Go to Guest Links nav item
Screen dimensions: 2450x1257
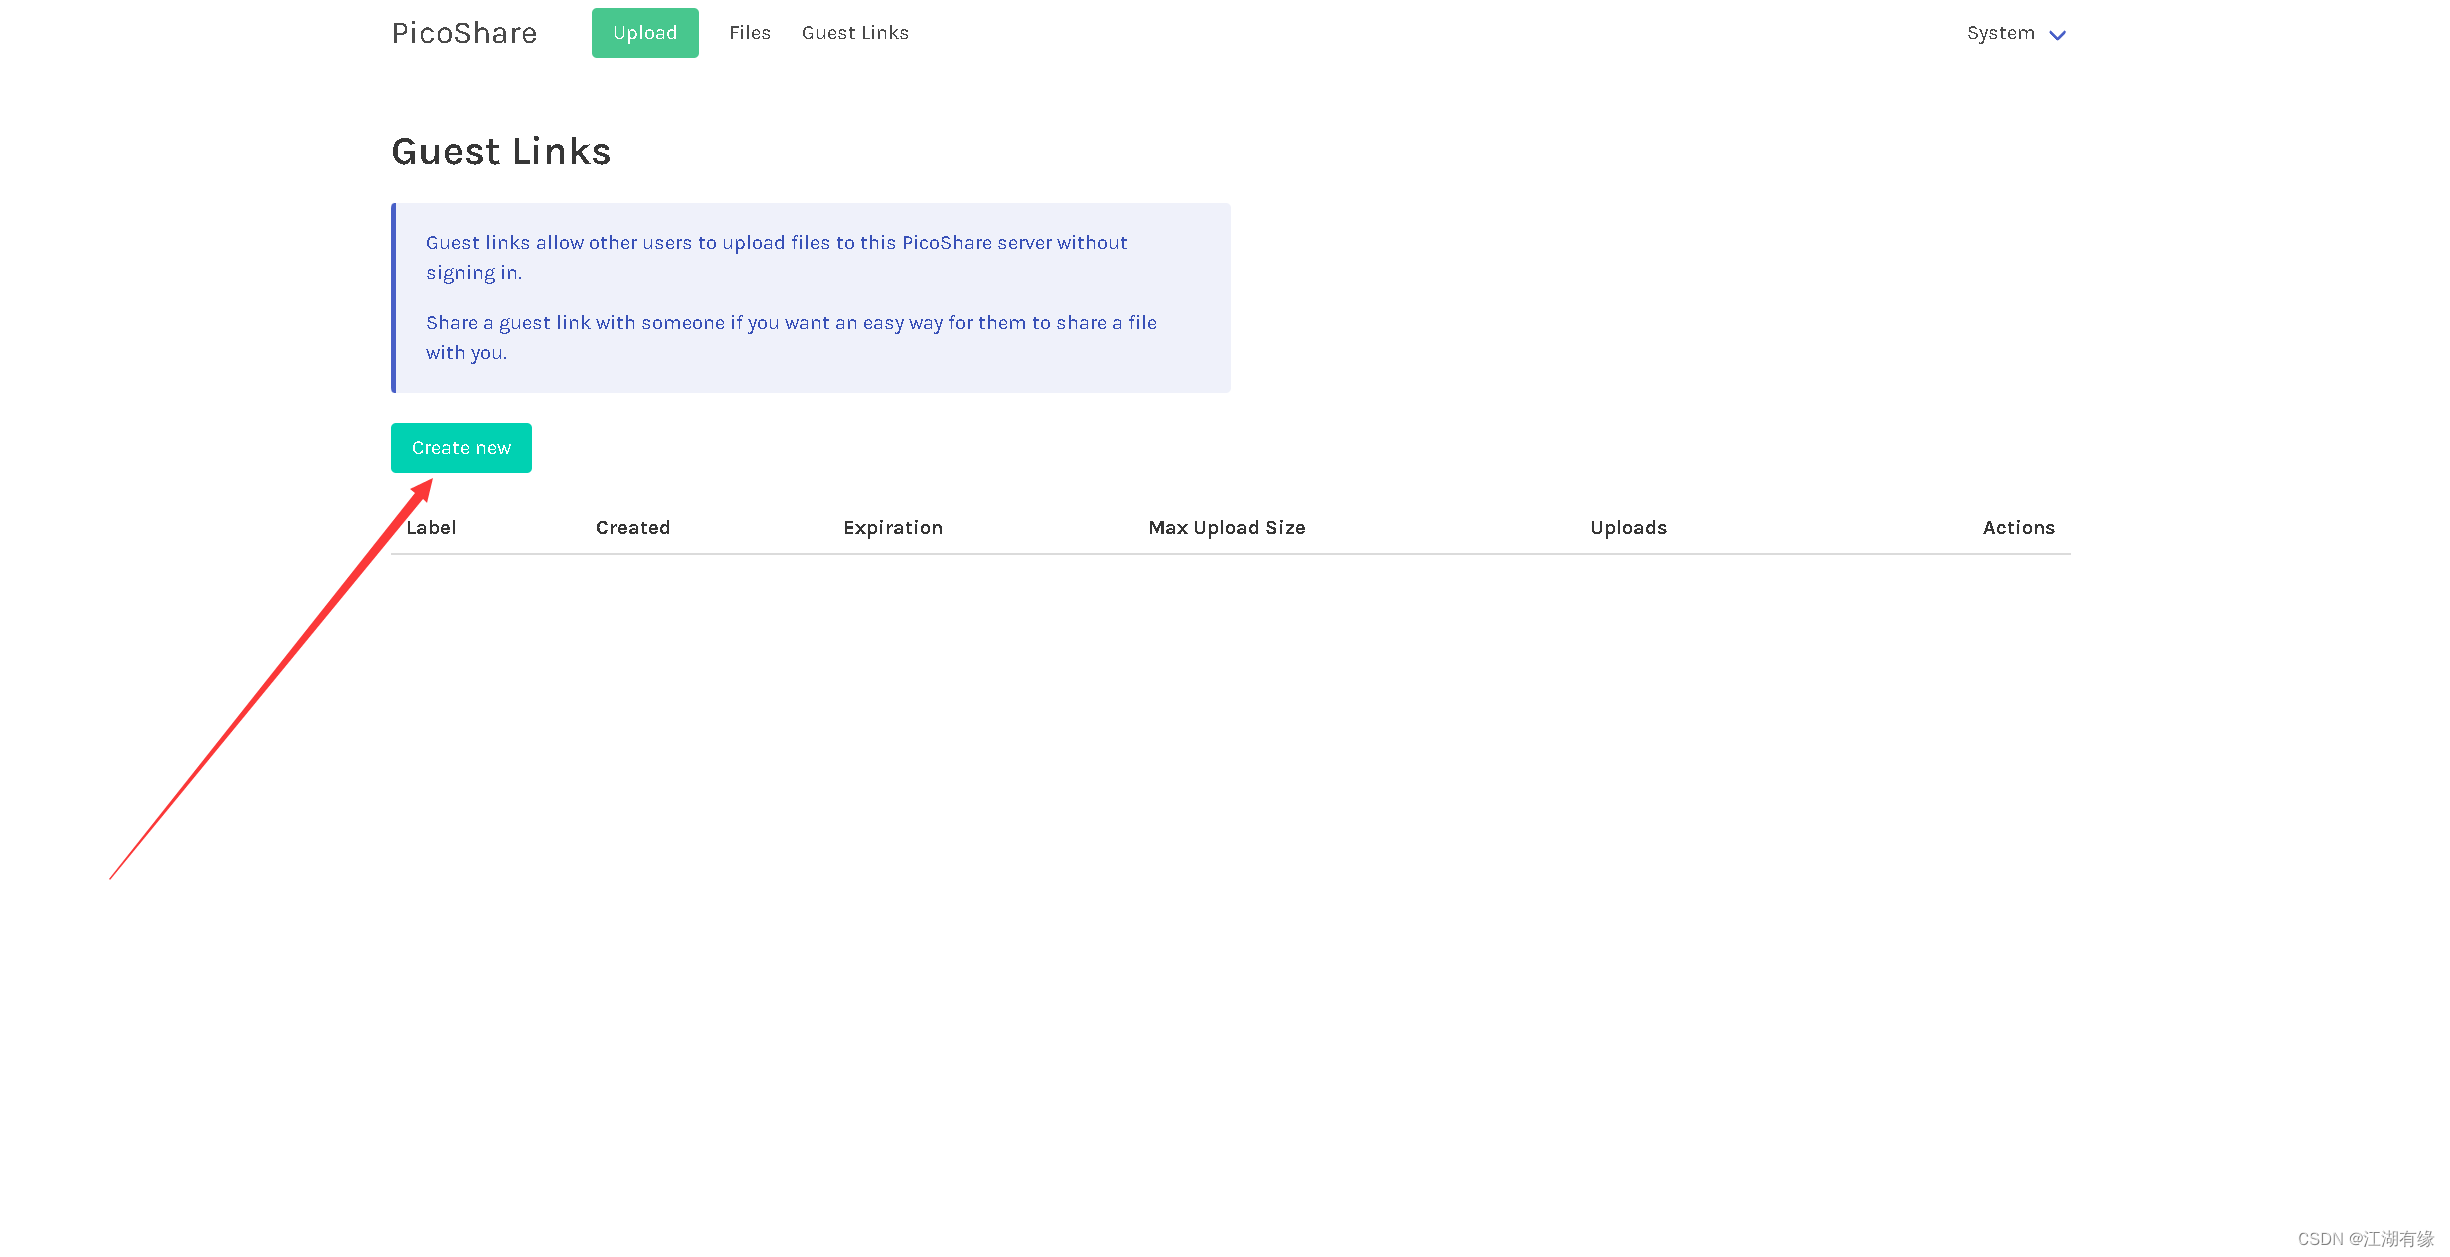click(x=855, y=33)
